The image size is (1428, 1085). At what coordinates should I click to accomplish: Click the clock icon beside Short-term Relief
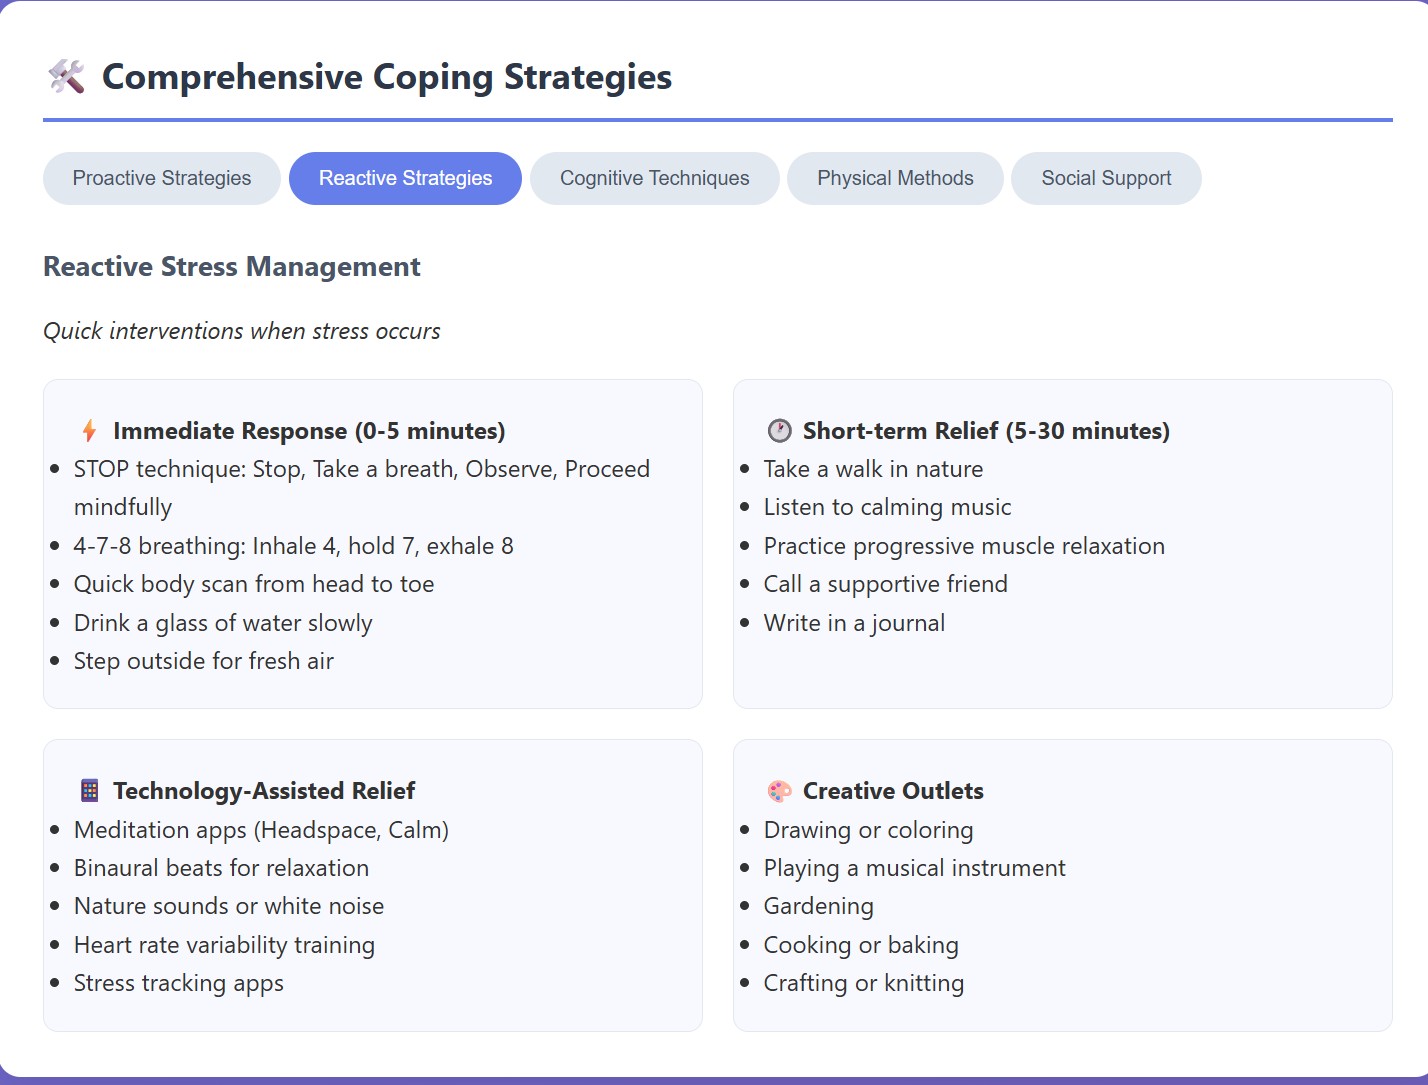(778, 431)
